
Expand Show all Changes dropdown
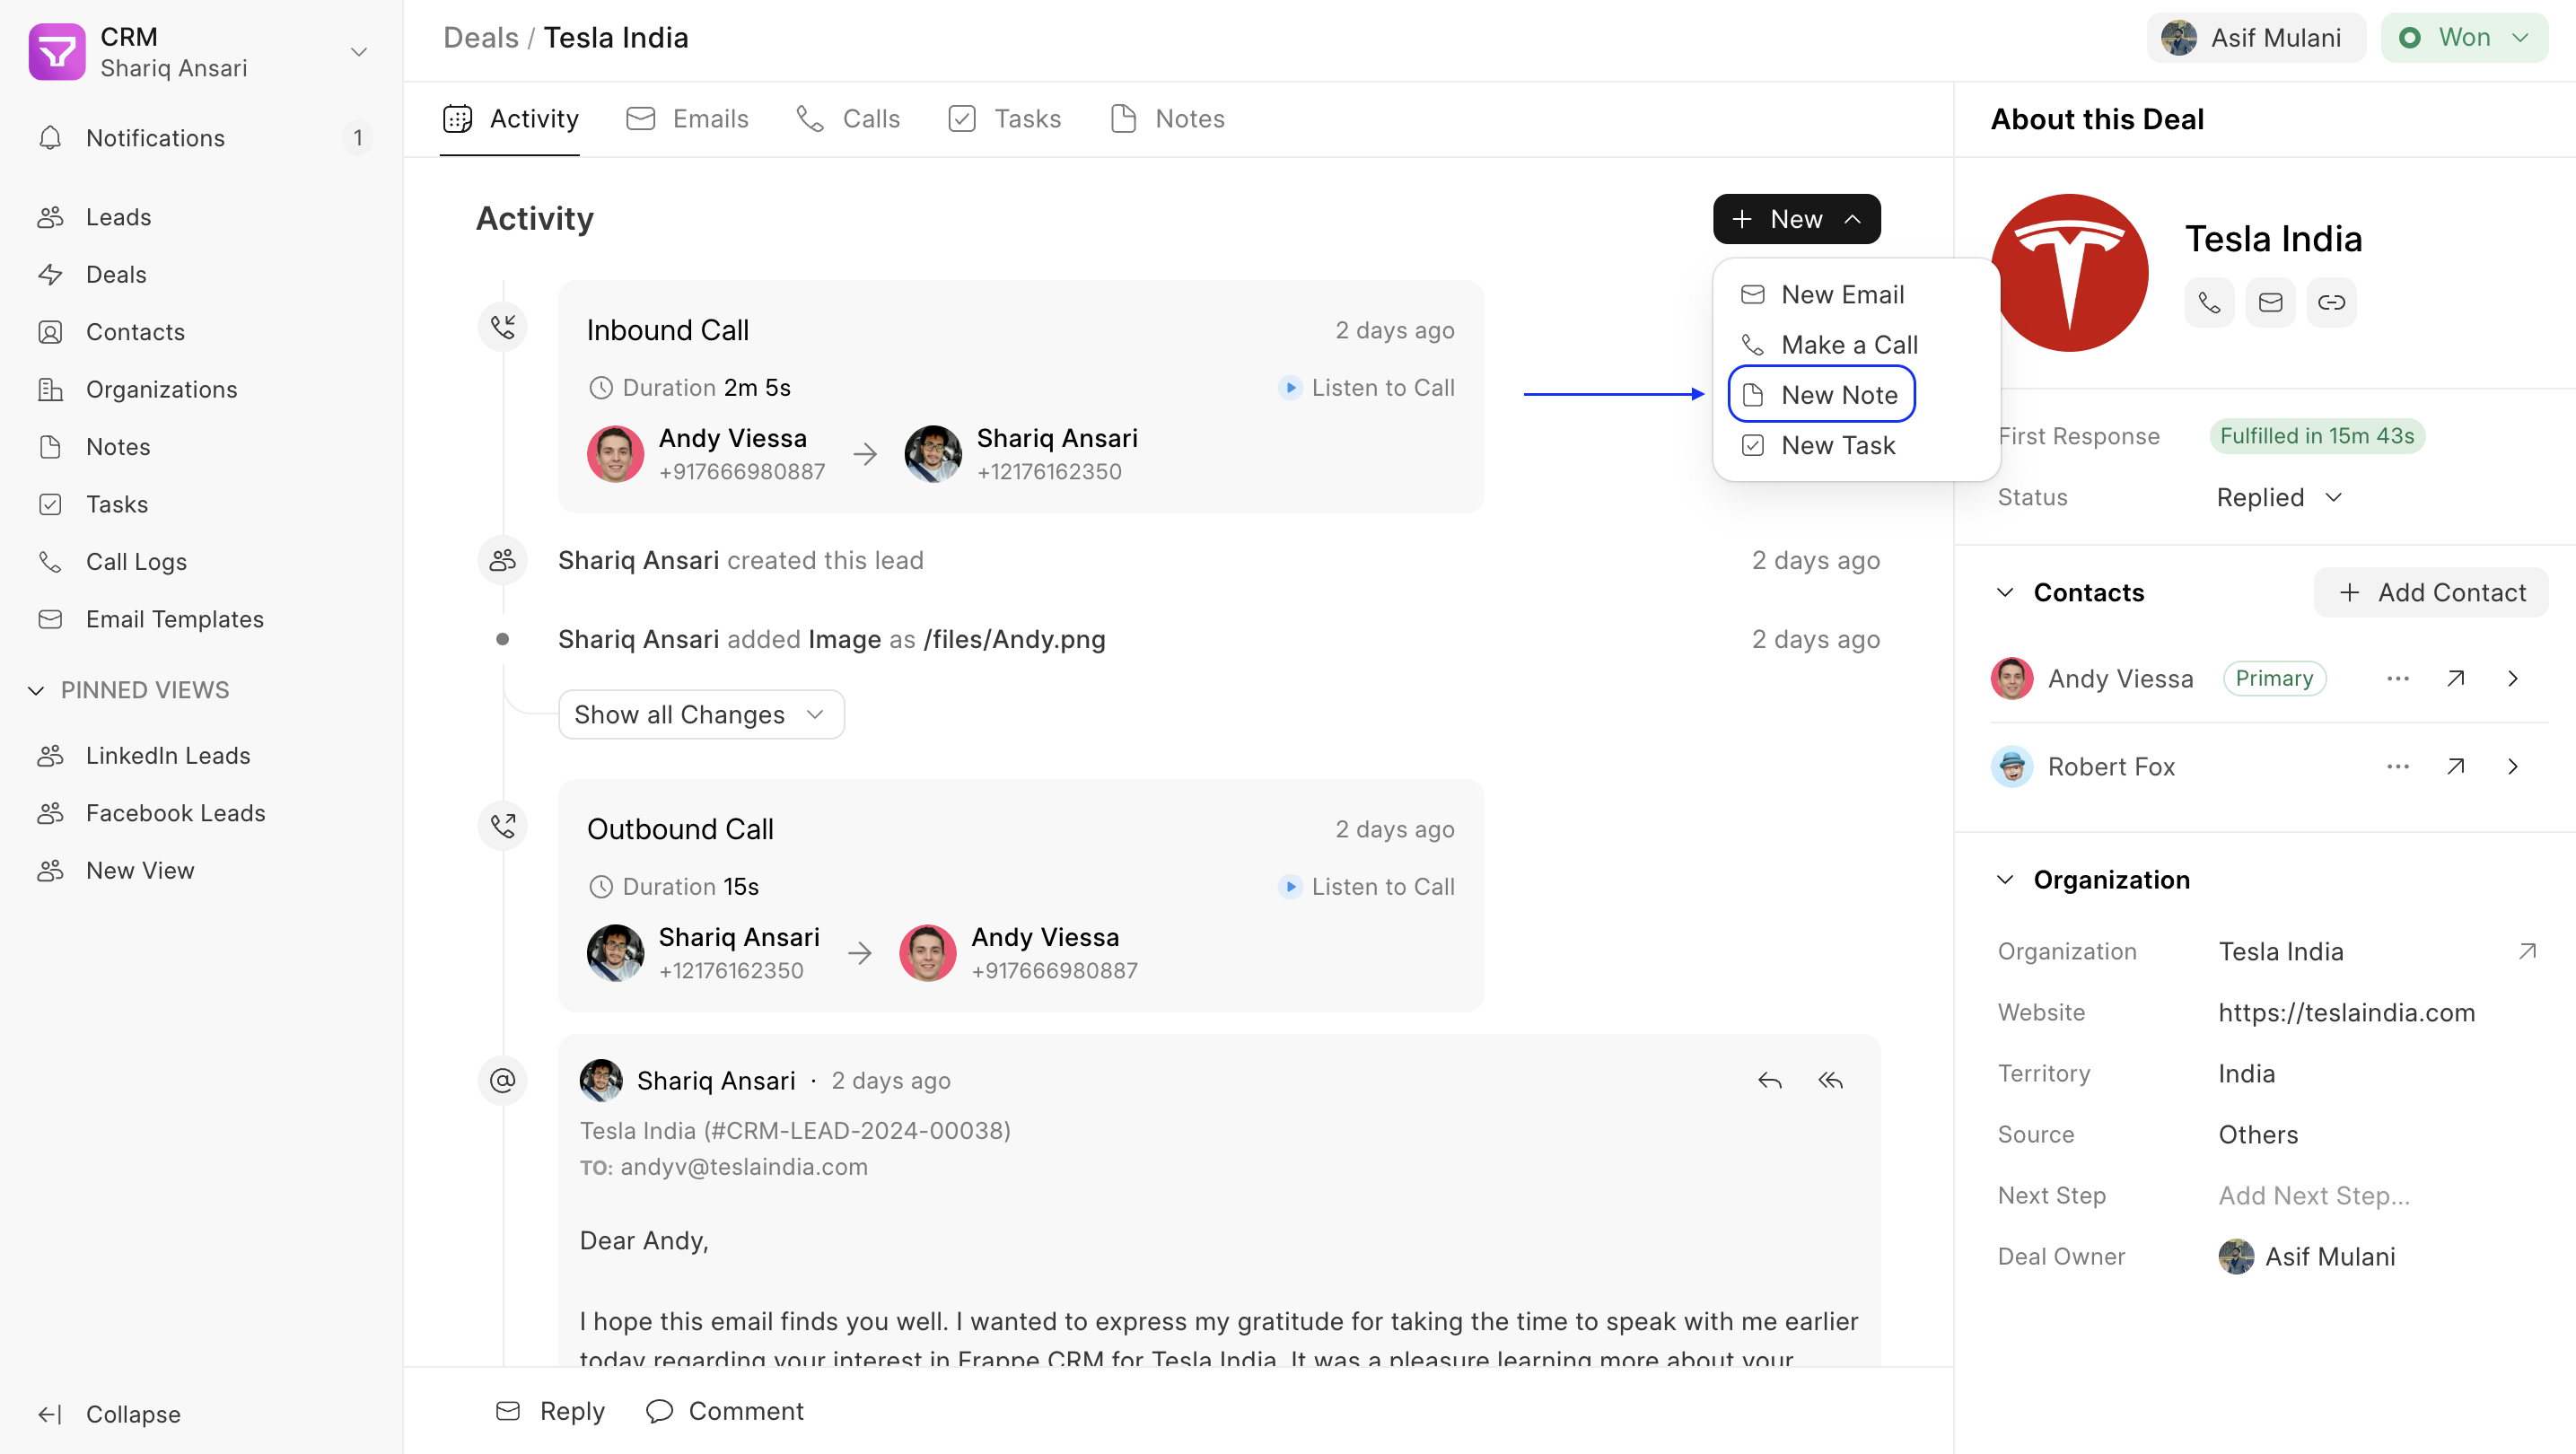pyautogui.click(x=701, y=714)
